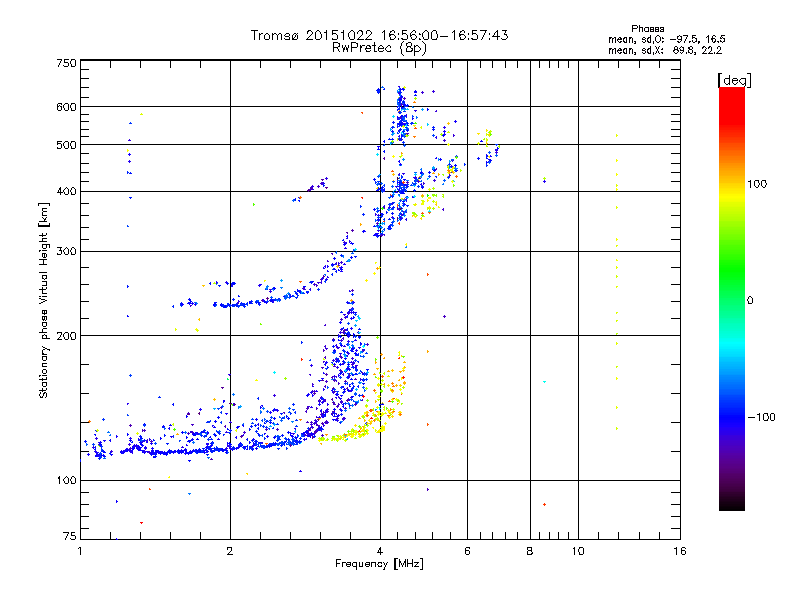Click the y-axis title 'Stationary phase Virtual Height [km]'
800x600 pixels.
44,300
